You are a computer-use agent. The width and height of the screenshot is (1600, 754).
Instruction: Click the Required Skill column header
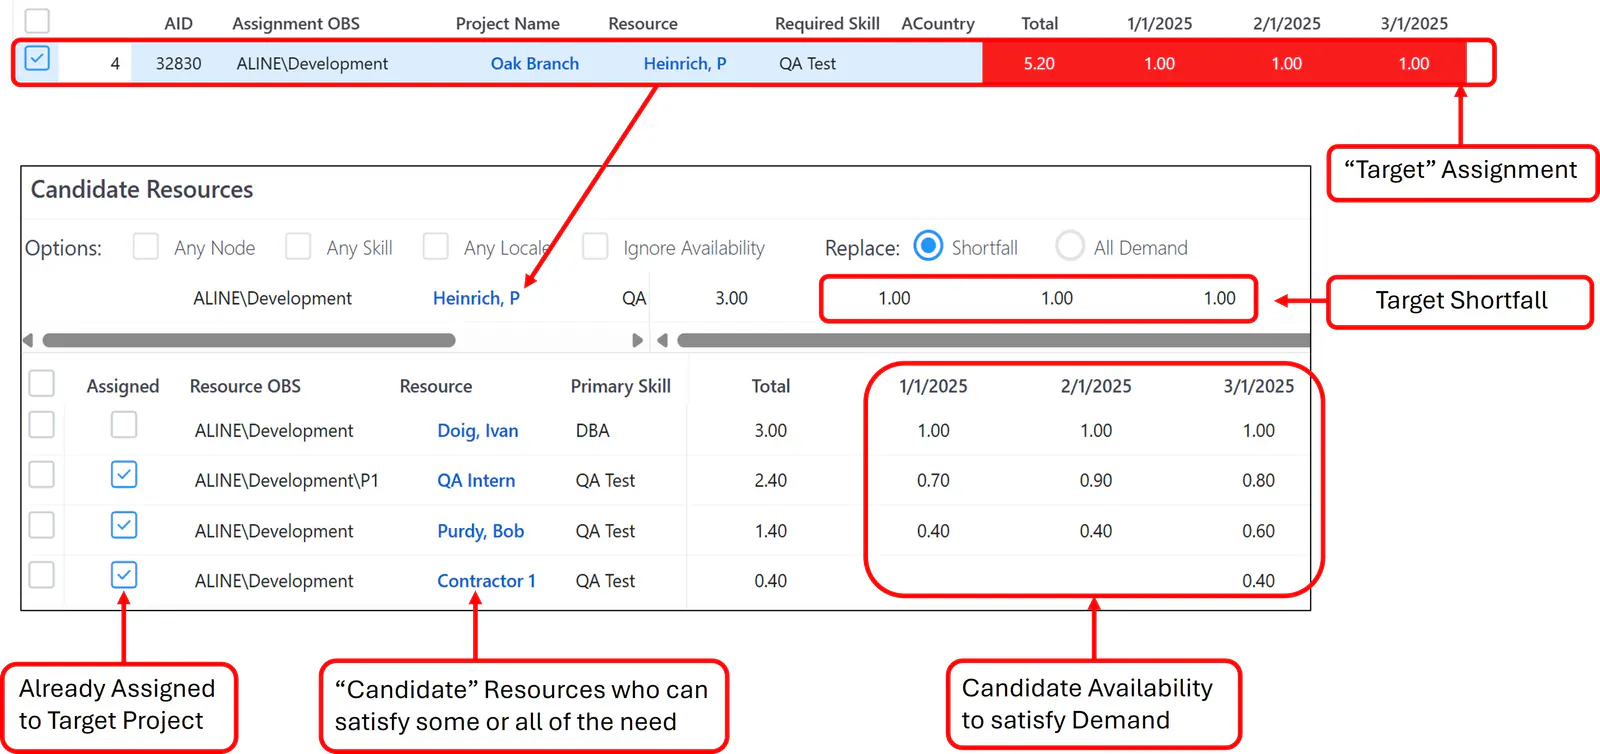[x=827, y=23]
